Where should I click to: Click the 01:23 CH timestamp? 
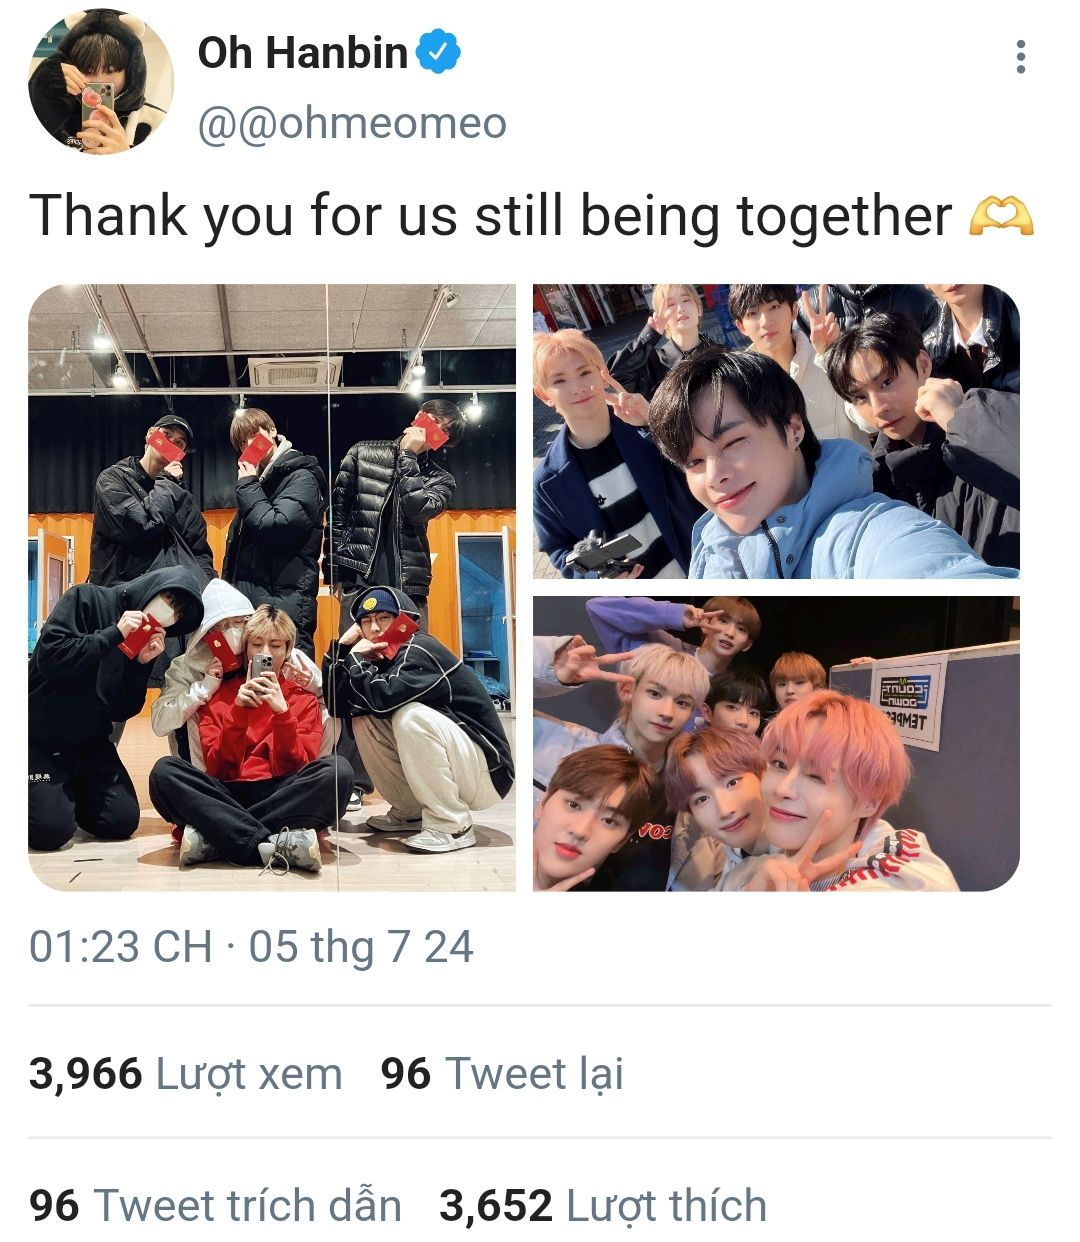pyautogui.click(x=120, y=946)
